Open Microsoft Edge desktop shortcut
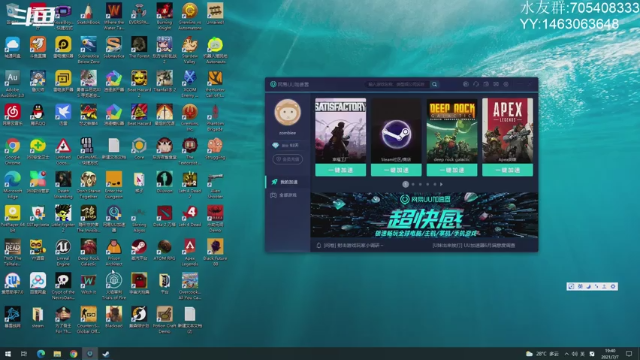The image size is (640, 360). [x=12, y=185]
